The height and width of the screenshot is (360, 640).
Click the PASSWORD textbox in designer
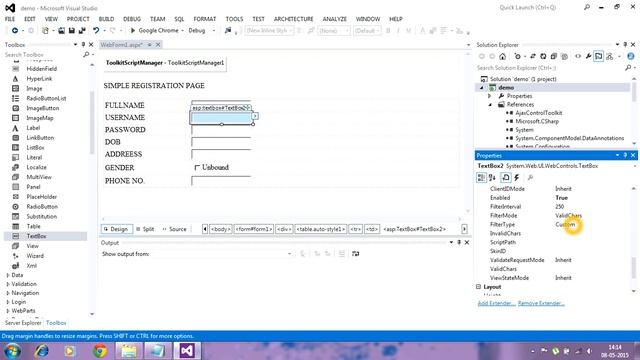[221, 130]
